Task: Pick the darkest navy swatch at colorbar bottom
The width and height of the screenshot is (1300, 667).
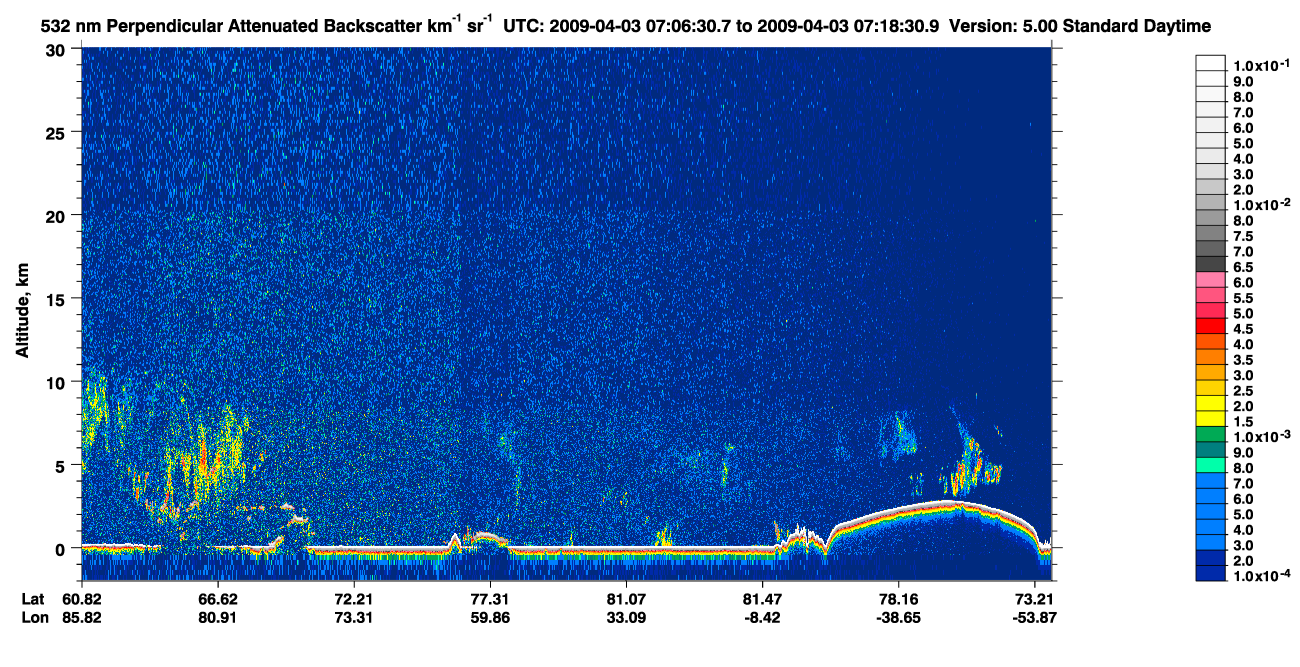Action: (1211, 572)
